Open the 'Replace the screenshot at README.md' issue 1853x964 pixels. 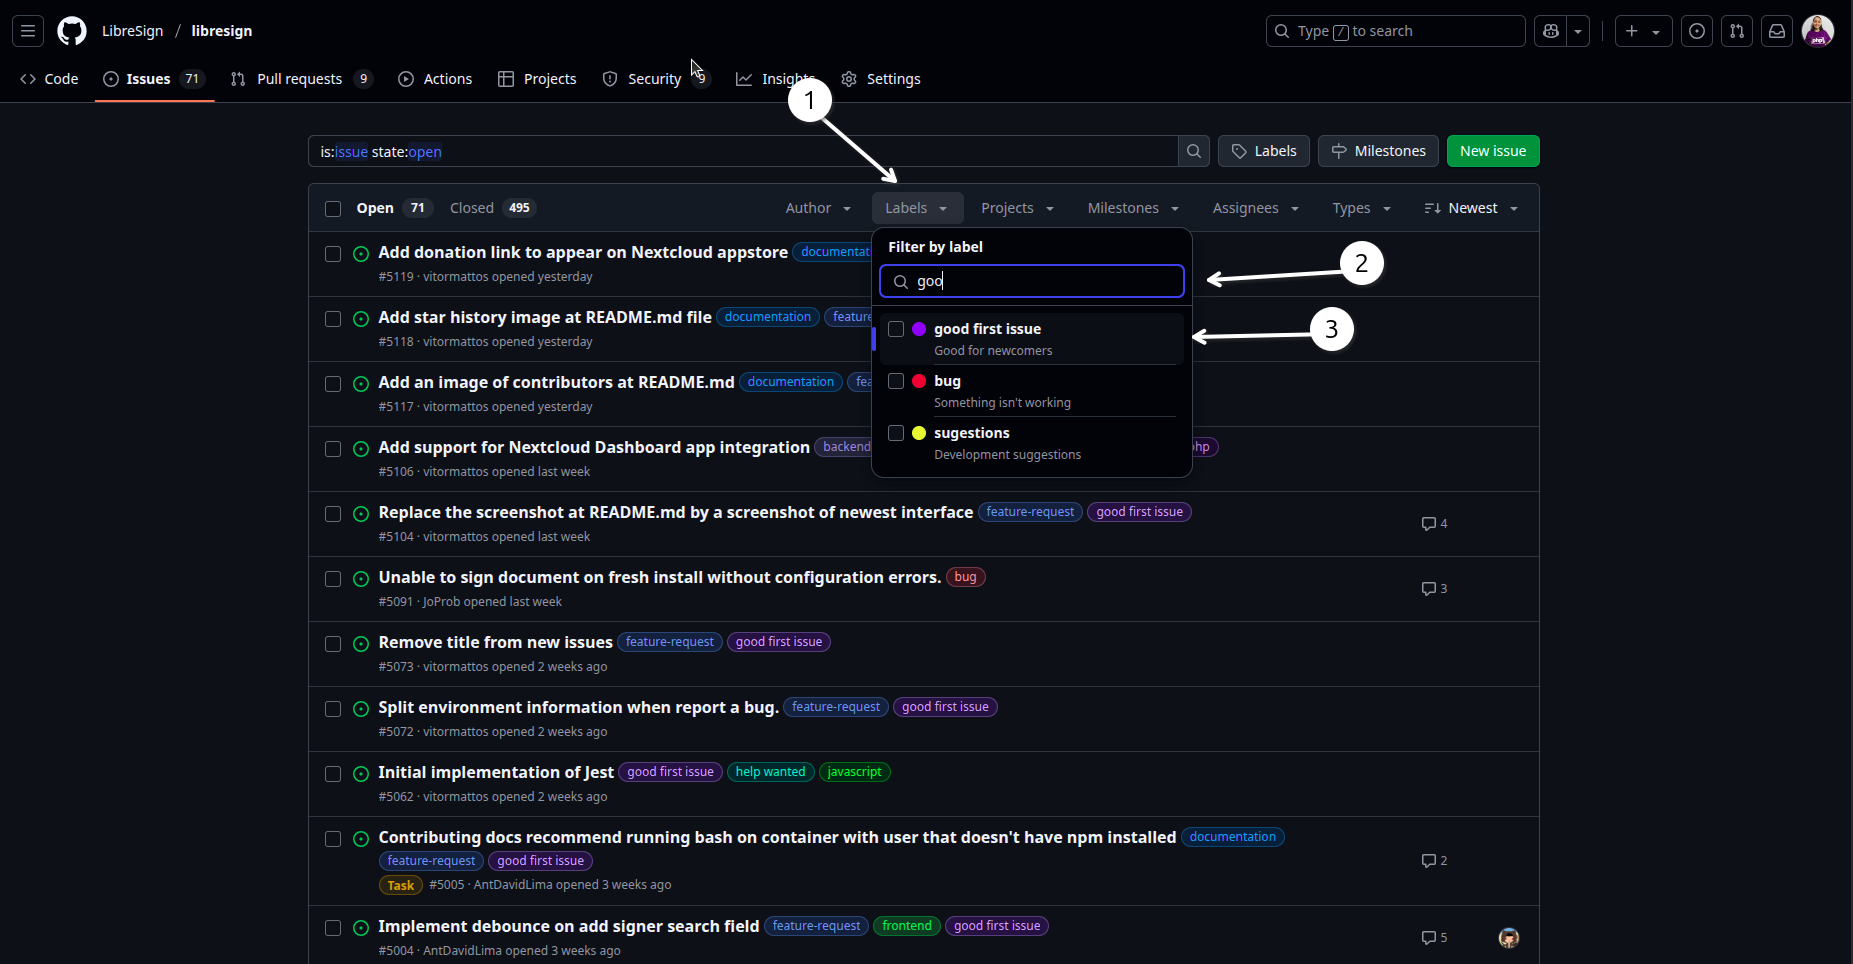pos(676,512)
